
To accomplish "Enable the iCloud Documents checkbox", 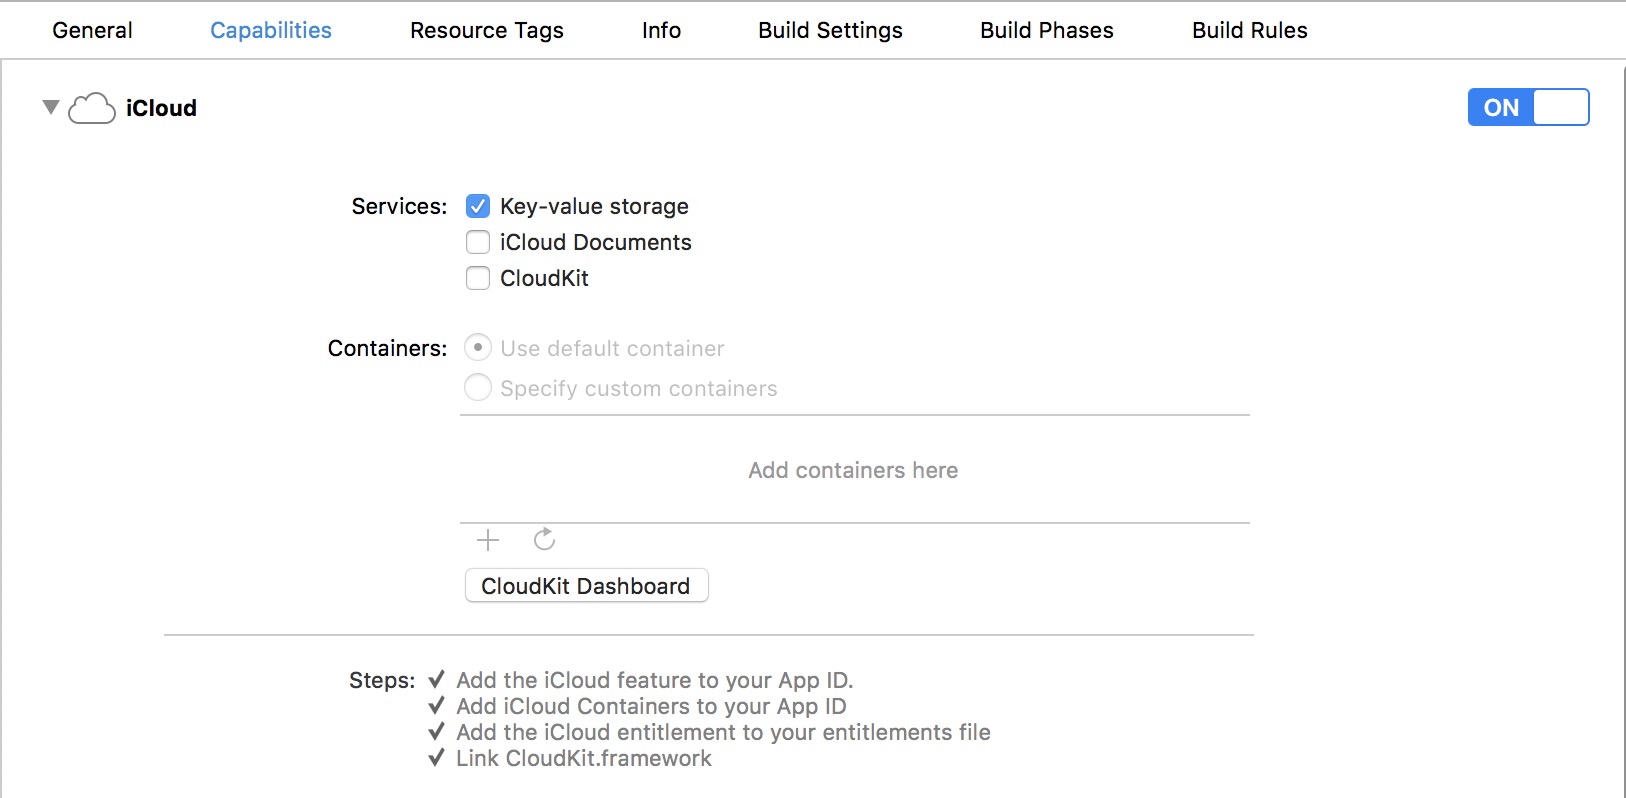I will click(x=478, y=242).
